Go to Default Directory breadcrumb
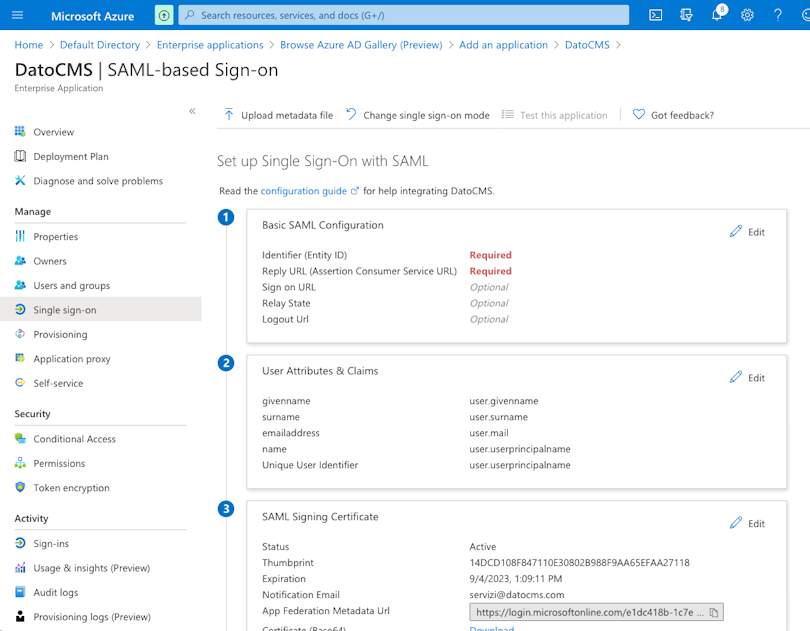The width and height of the screenshot is (810, 631). pos(100,45)
